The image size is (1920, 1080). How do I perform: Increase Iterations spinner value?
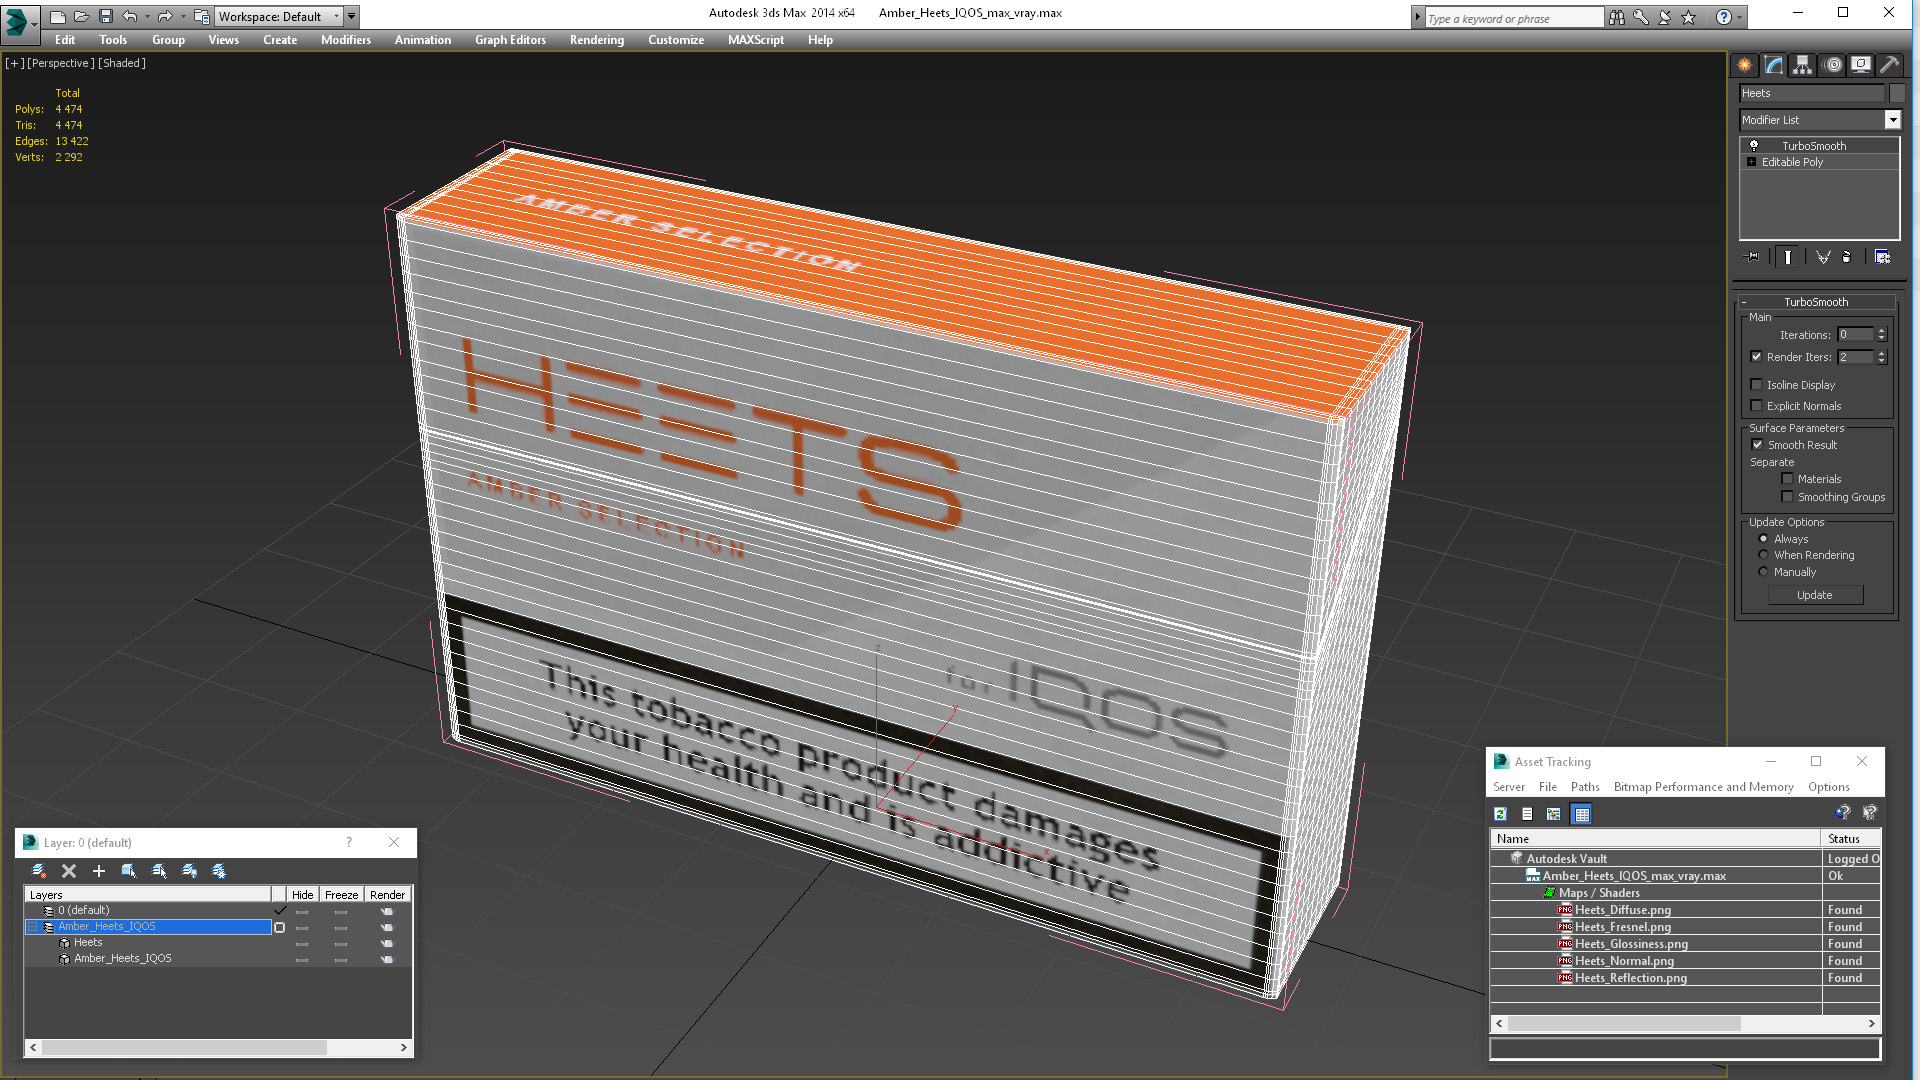1882,331
